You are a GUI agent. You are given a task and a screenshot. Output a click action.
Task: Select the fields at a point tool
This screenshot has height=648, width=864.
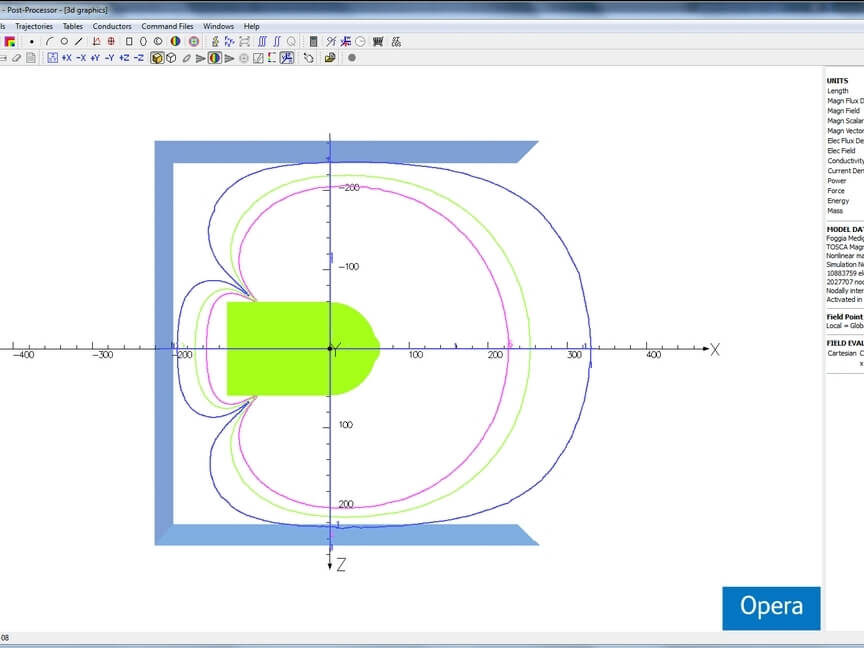(x=32, y=42)
